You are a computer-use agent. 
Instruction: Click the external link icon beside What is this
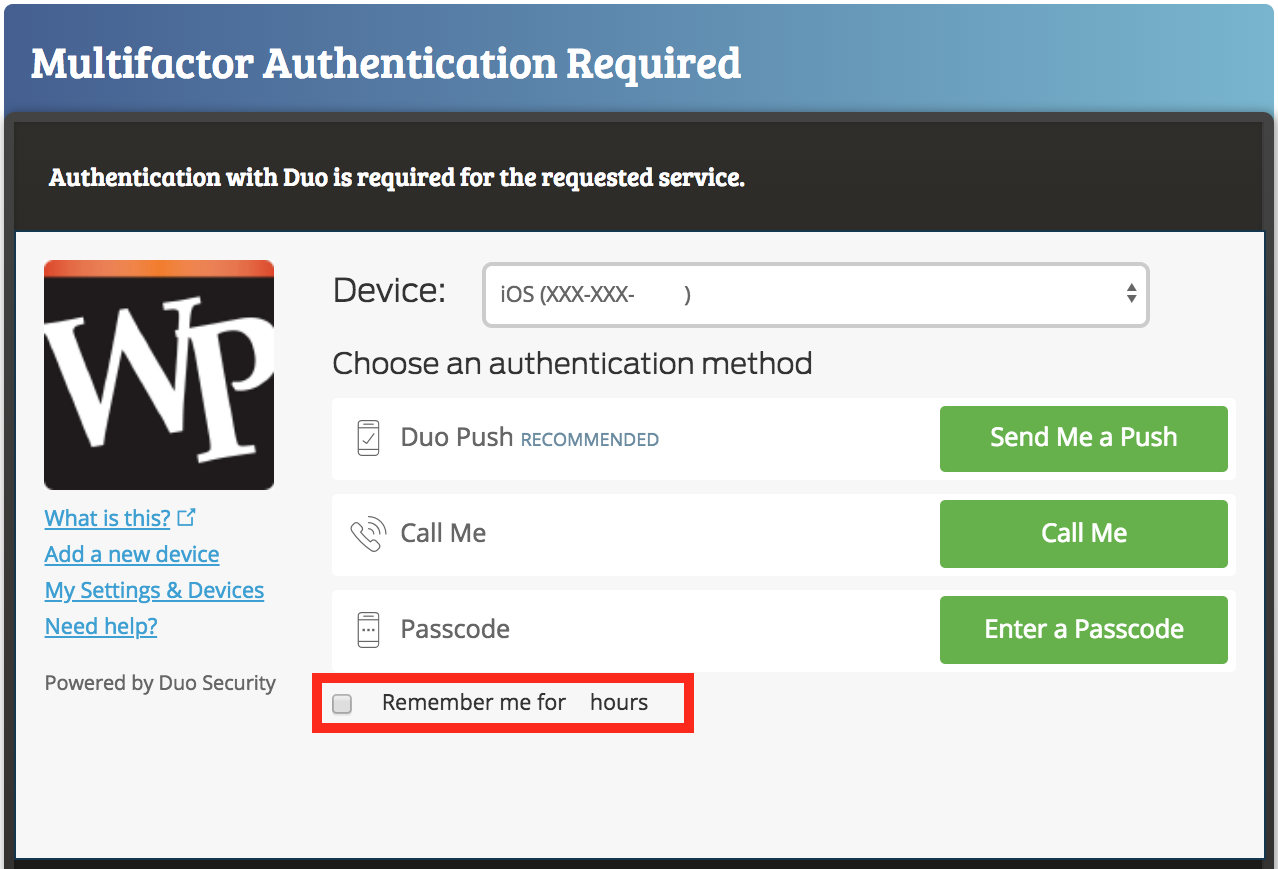point(186,518)
